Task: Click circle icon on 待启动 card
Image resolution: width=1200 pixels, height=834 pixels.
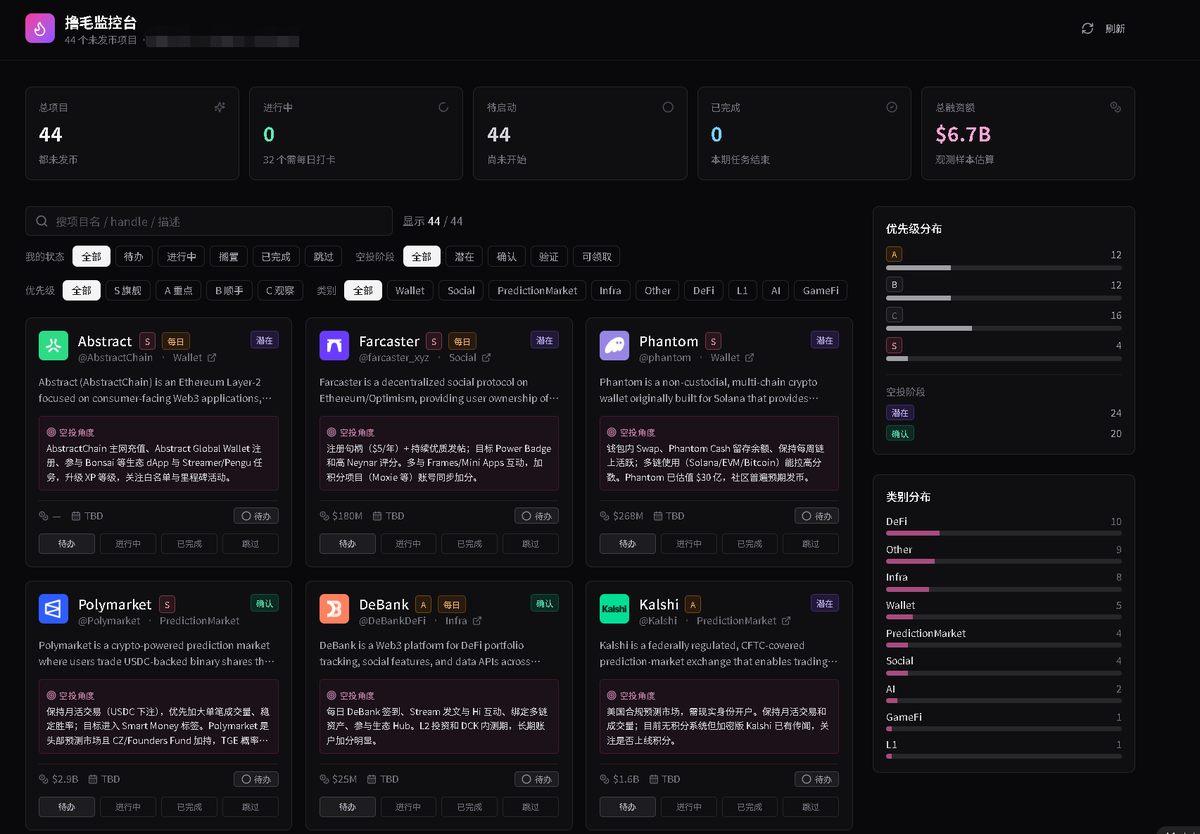Action: (x=668, y=107)
